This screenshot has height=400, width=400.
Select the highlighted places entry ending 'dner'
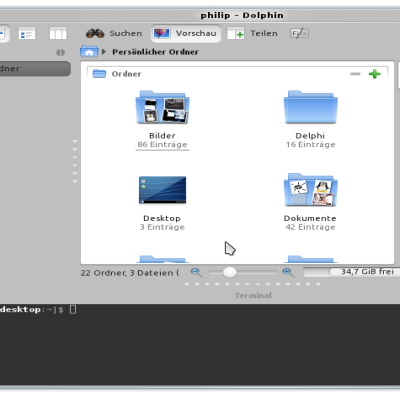coord(35,69)
